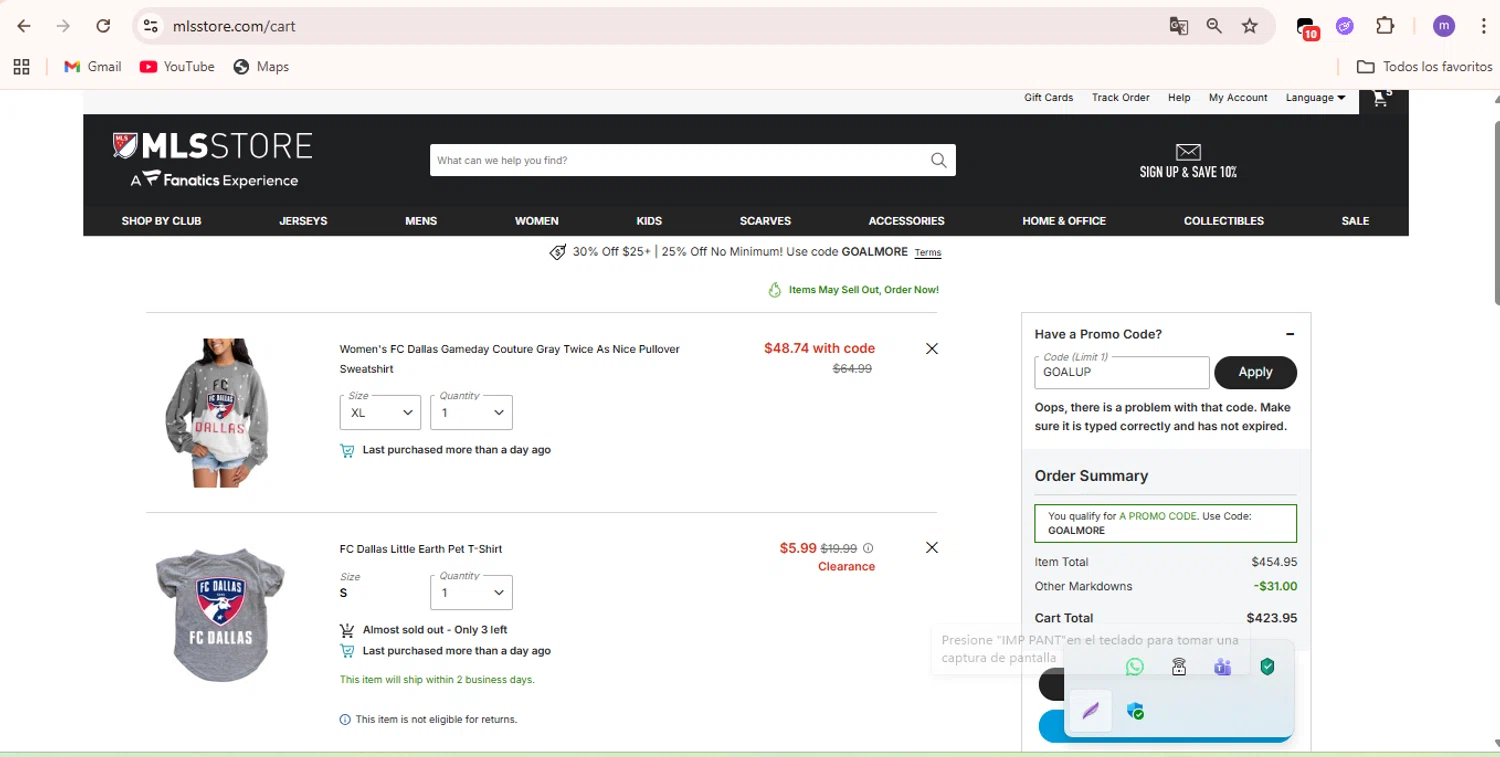Open Maps bookmark
The height and width of the screenshot is (757, 1500).
click(x=261, y=67)
